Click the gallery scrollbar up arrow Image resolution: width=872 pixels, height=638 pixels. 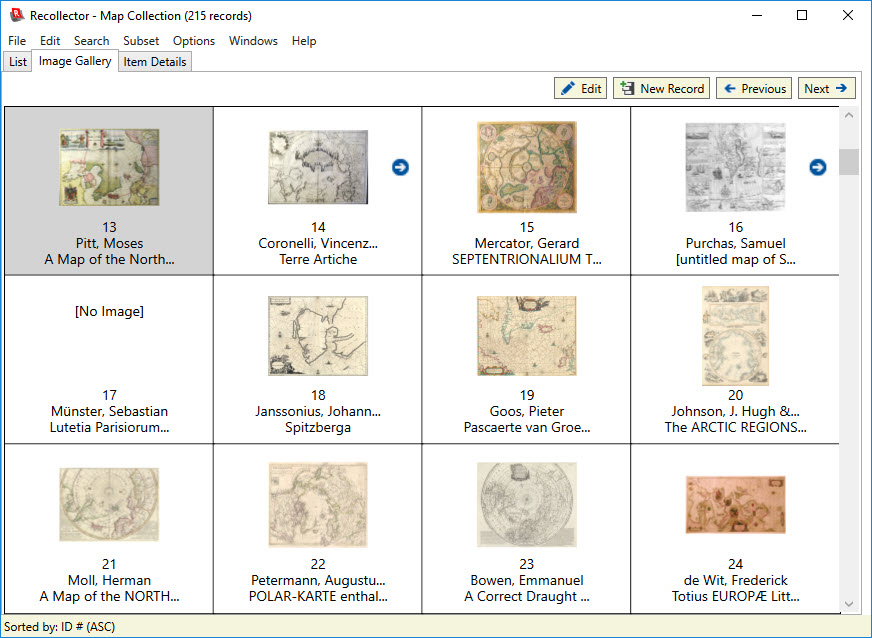[849, 115]
